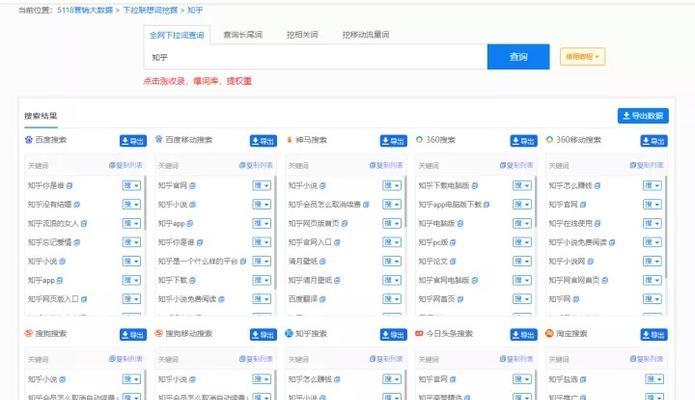The width and height of the screenshot is (695, 400).
Task: Click red link 点击涨收录，爆词库，提权重
Action: (x=198, y=81)
